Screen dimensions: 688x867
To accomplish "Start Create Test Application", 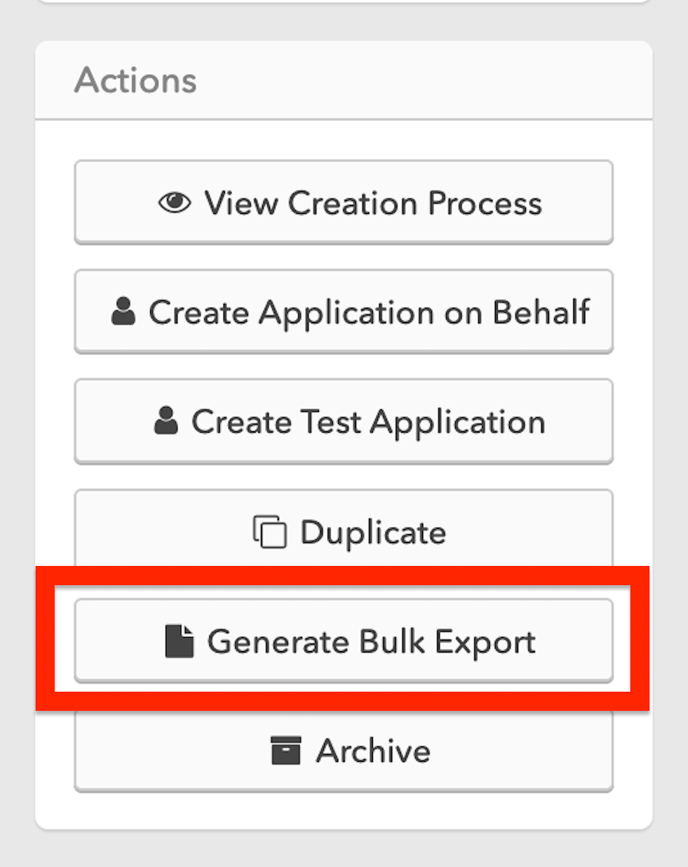I will pos(343,421).
